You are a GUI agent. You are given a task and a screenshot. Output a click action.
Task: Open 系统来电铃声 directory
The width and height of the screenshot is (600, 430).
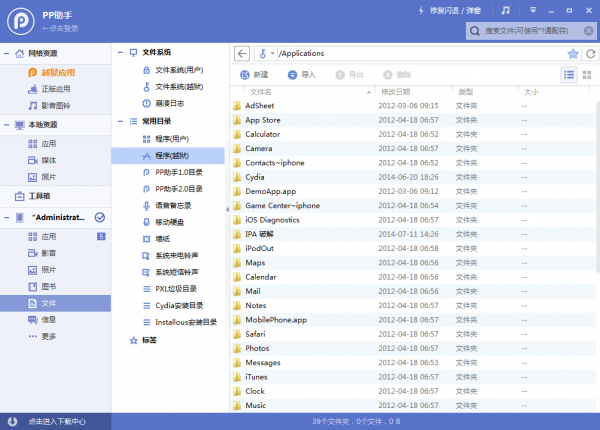tap(168, 256)
